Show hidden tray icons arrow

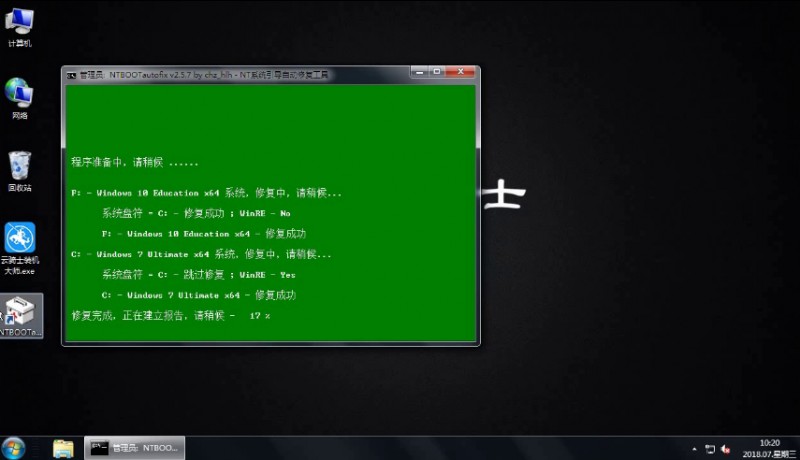694,449
